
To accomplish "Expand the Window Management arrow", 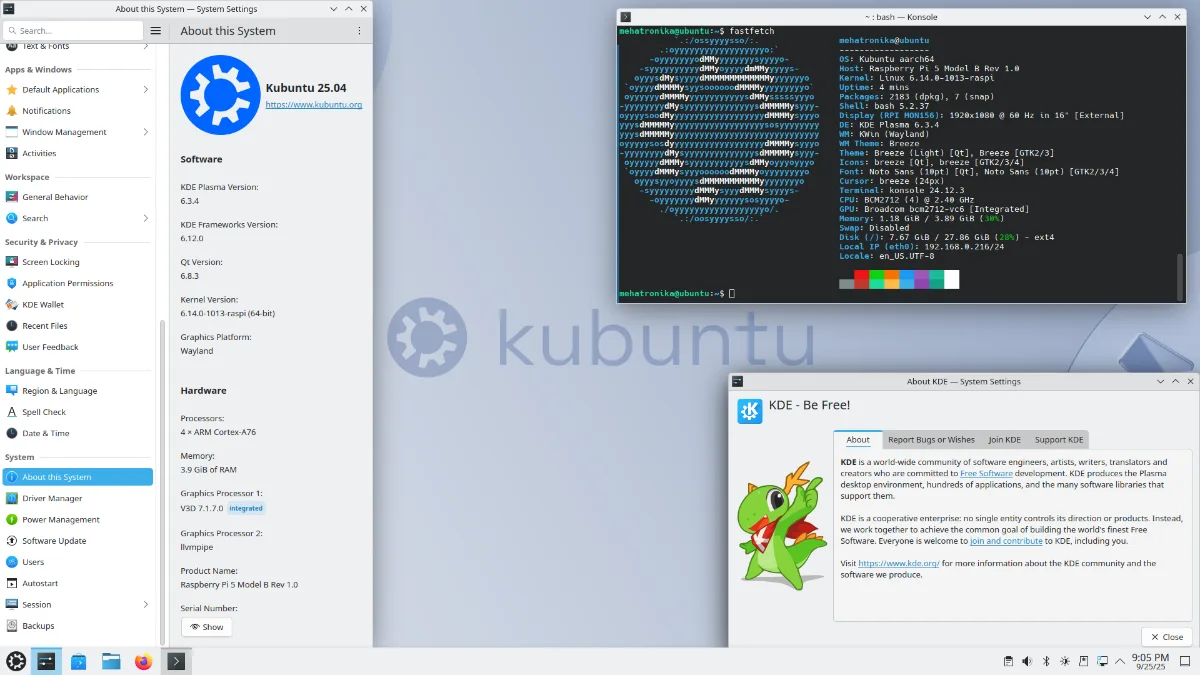I will [x=146, y=132].
